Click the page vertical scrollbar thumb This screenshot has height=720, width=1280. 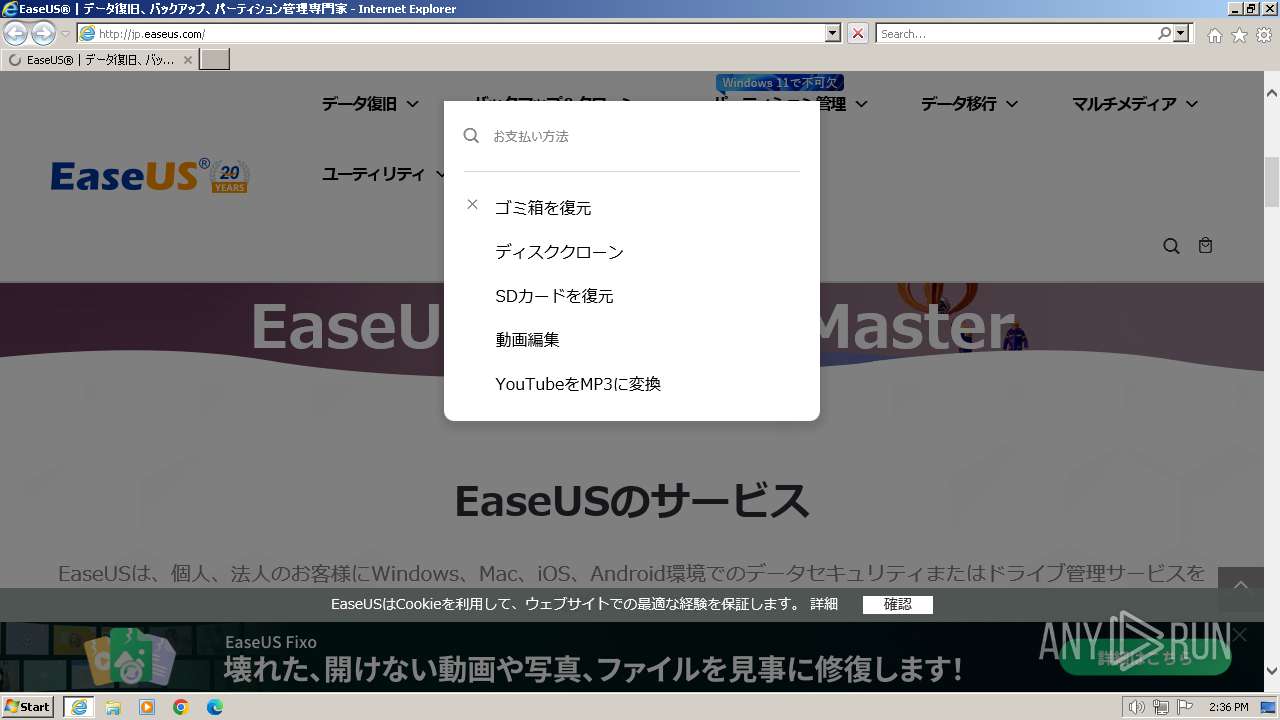pos(1272,180)
